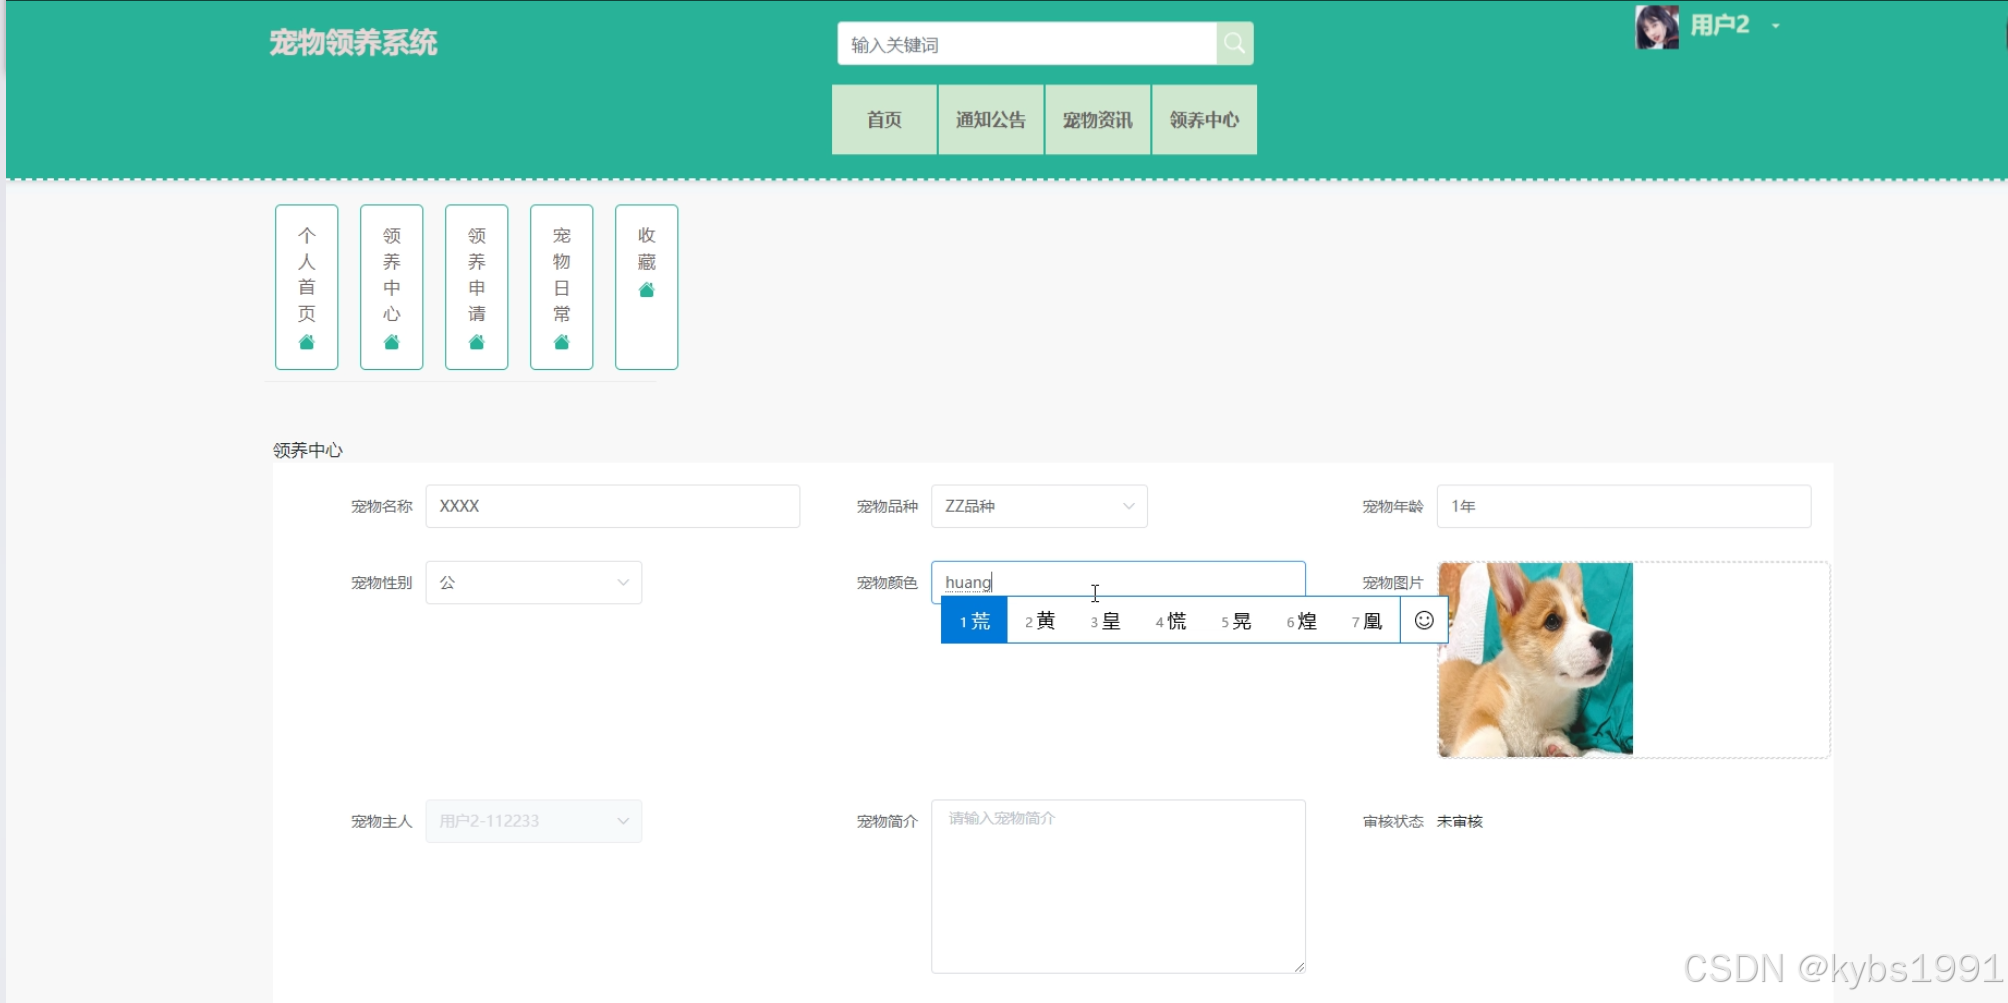The image size is (2008, 1003).
Task: Open the 收藏 side card
Action: pos(647,287)
